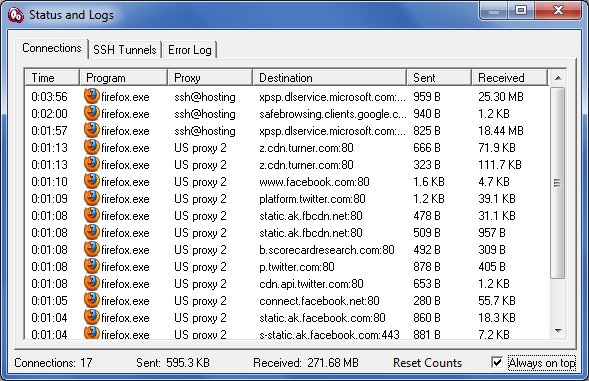This screenshot has width=589, height=381.
Task: Sort by the Received column header
Action: (x=509, y=77)
